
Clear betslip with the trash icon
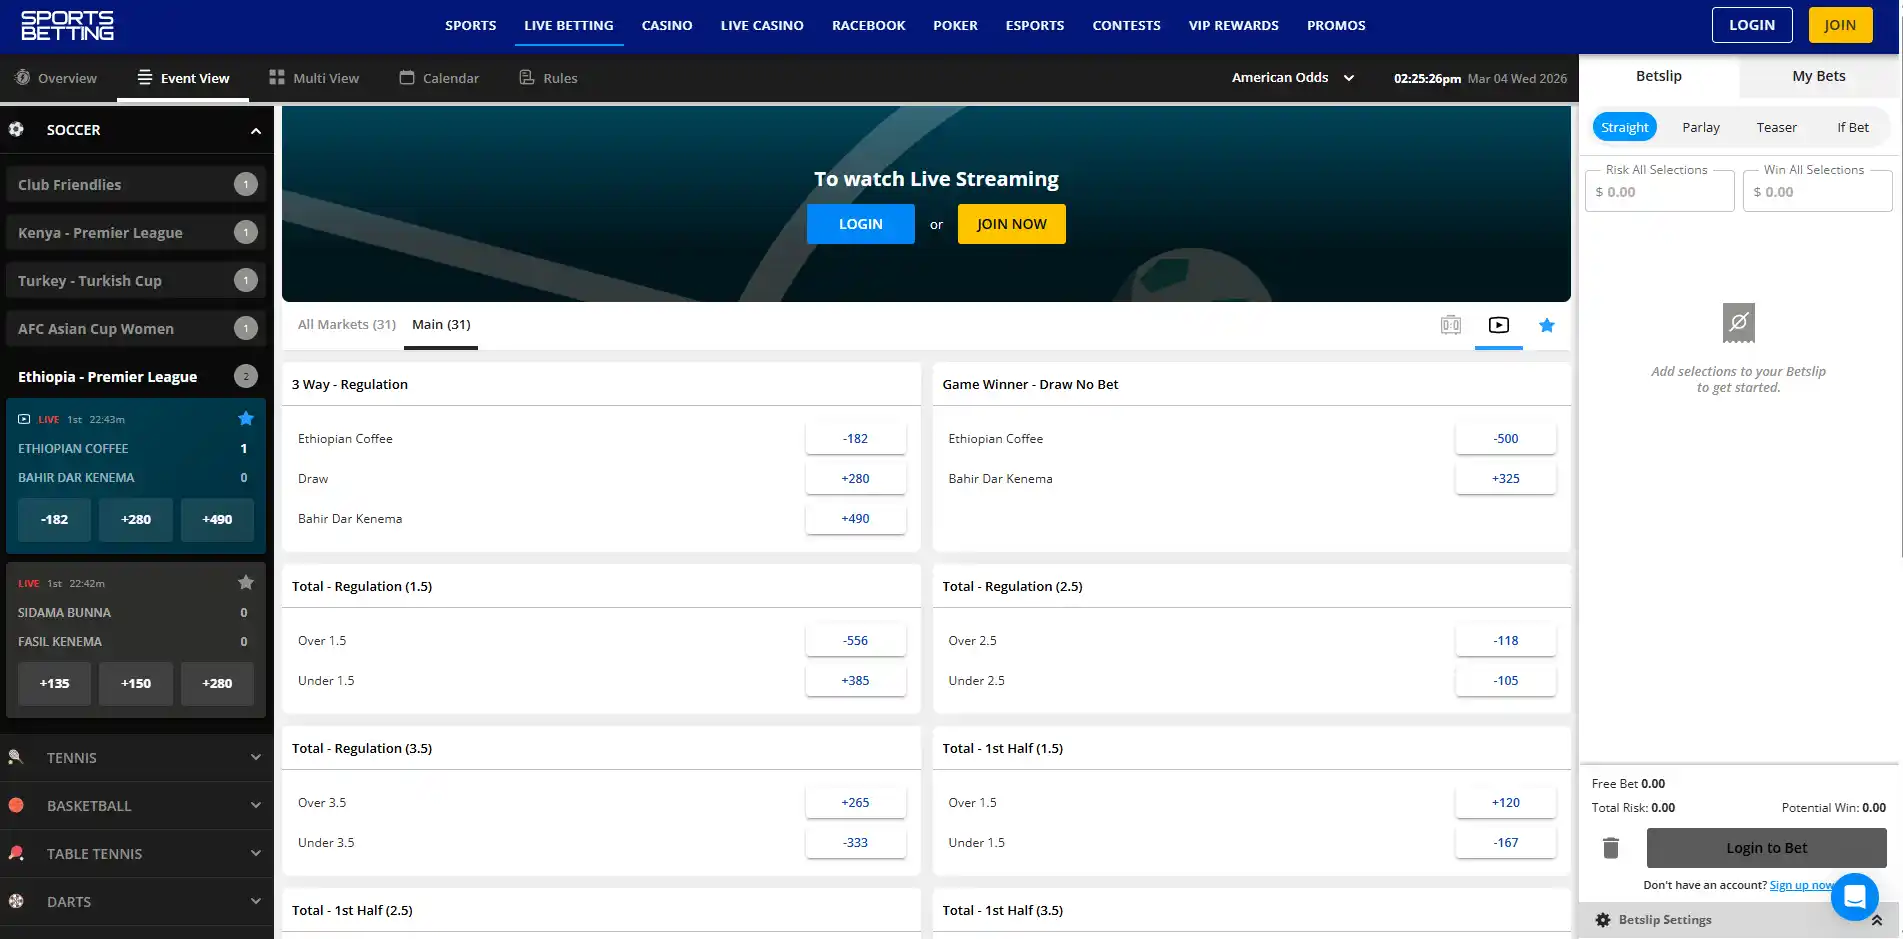pyautogui.click(x=1610, y=848)
